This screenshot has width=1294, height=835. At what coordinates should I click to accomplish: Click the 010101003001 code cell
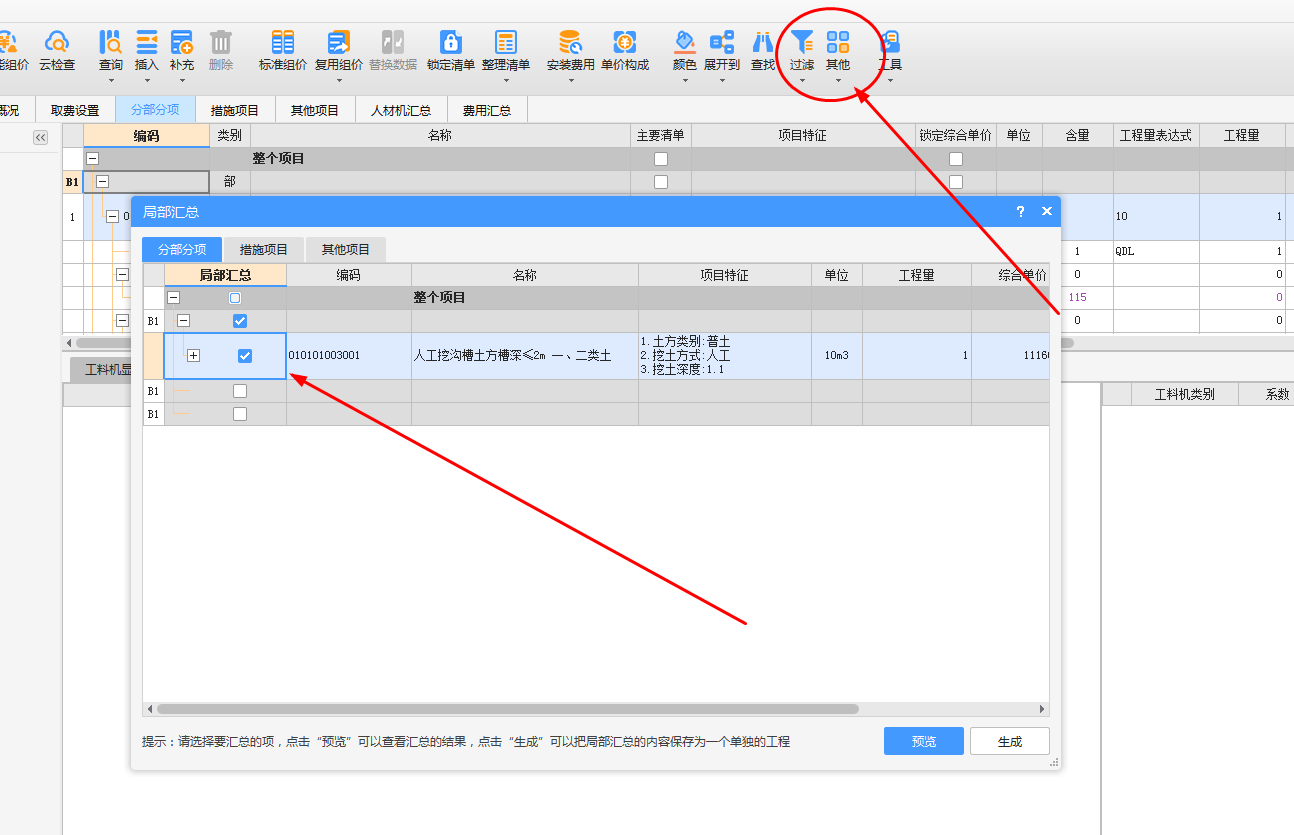click(x=348, y=356)
